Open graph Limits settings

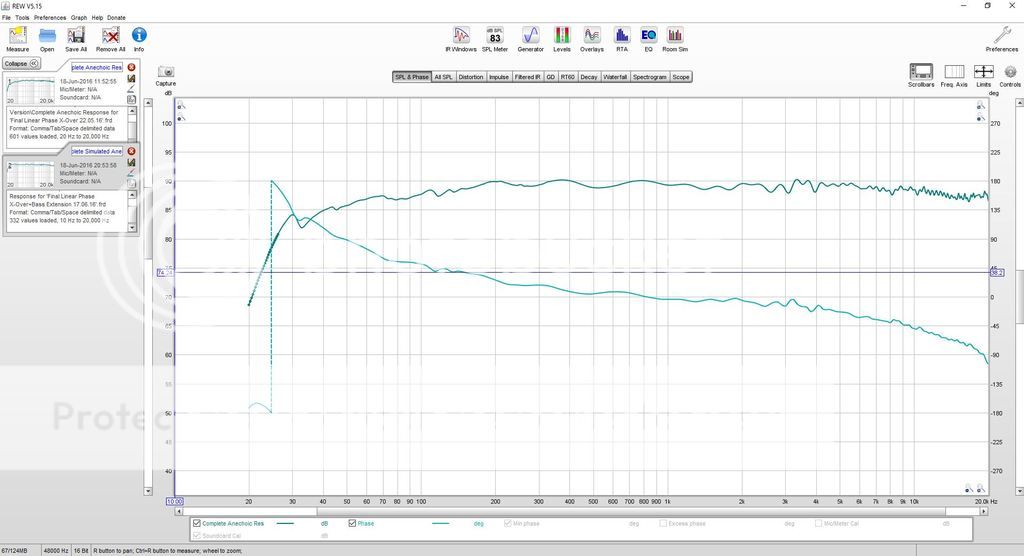tap(984, 74)
